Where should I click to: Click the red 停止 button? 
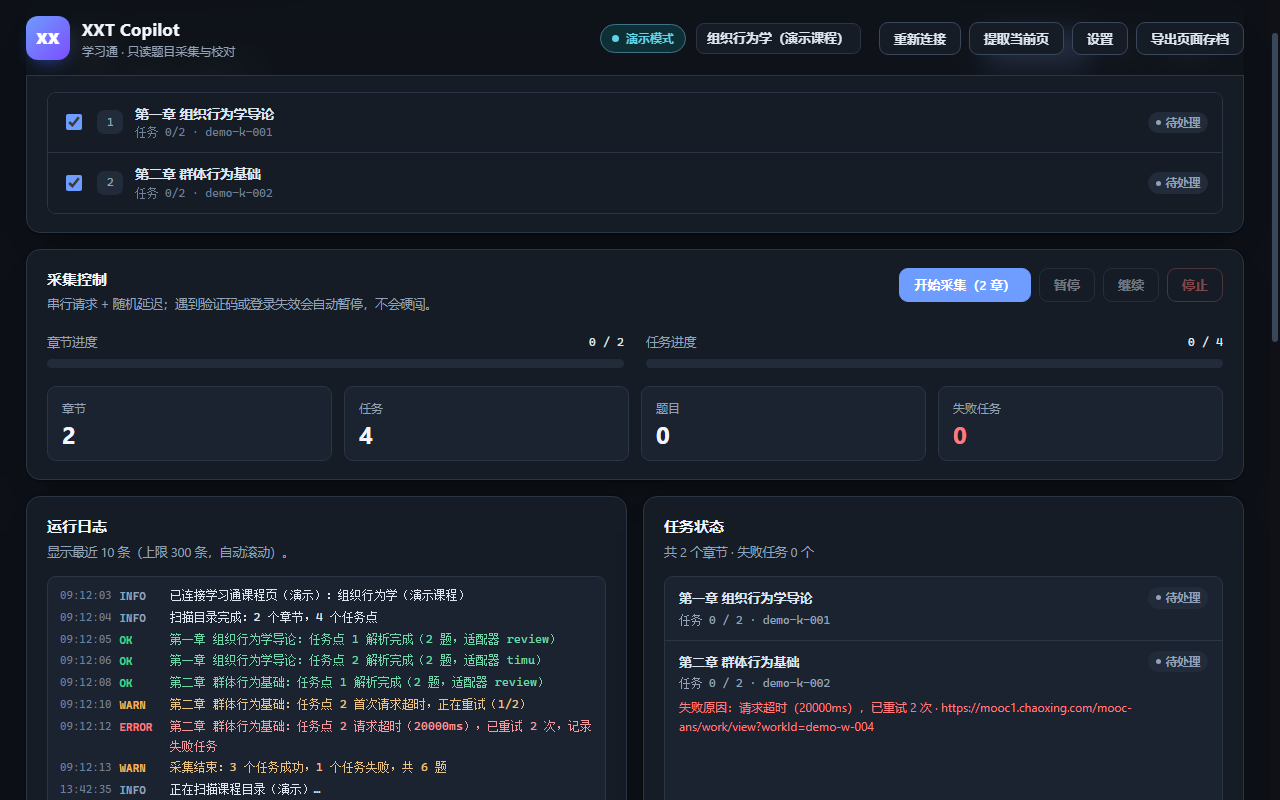pos(1195,285)
